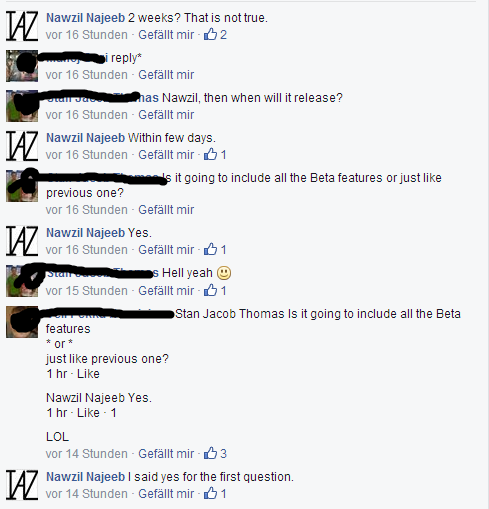The image size is (489, 509).
Task: Click thumbs-up icon on "first question" comment
Action: [x=210, y=493]
